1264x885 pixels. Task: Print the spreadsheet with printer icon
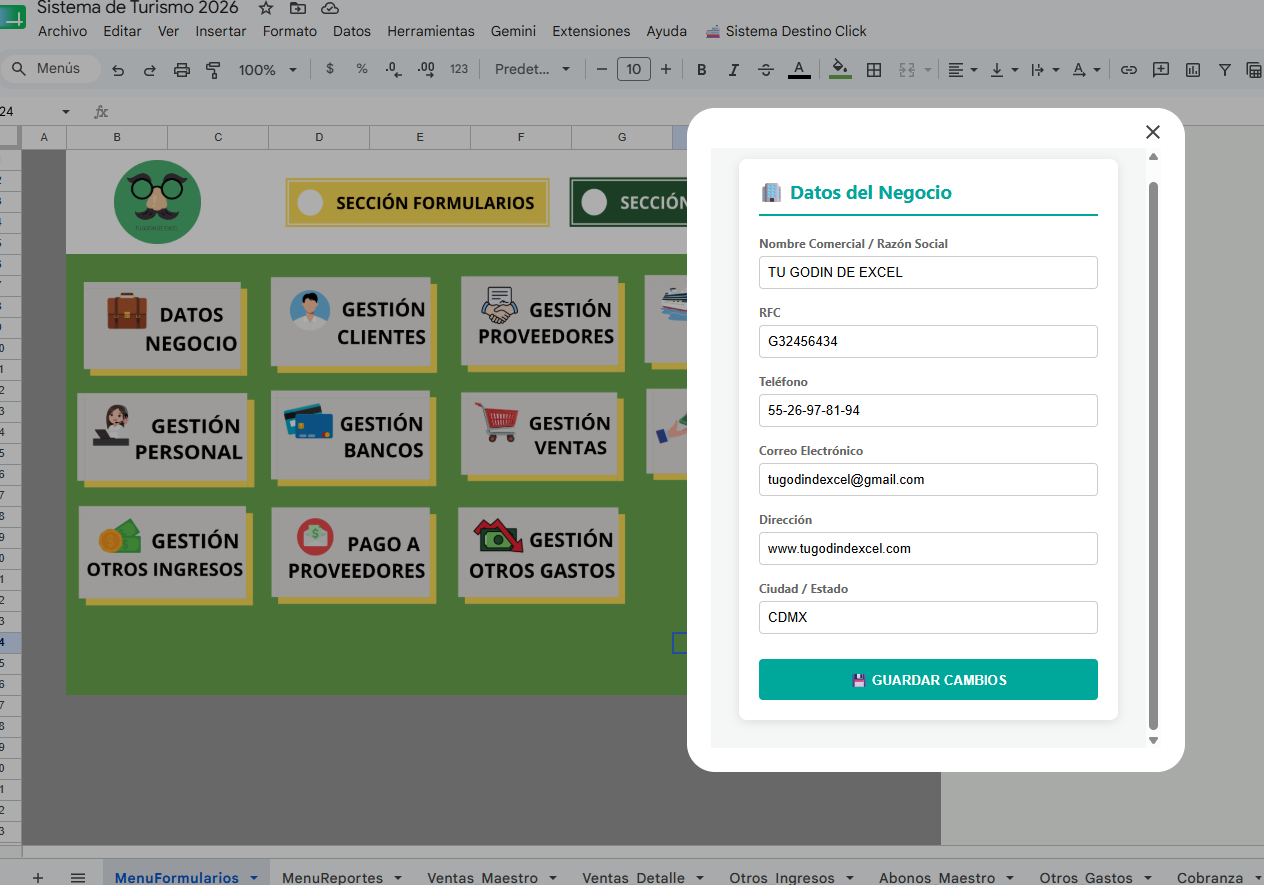[x=181, y=70]
